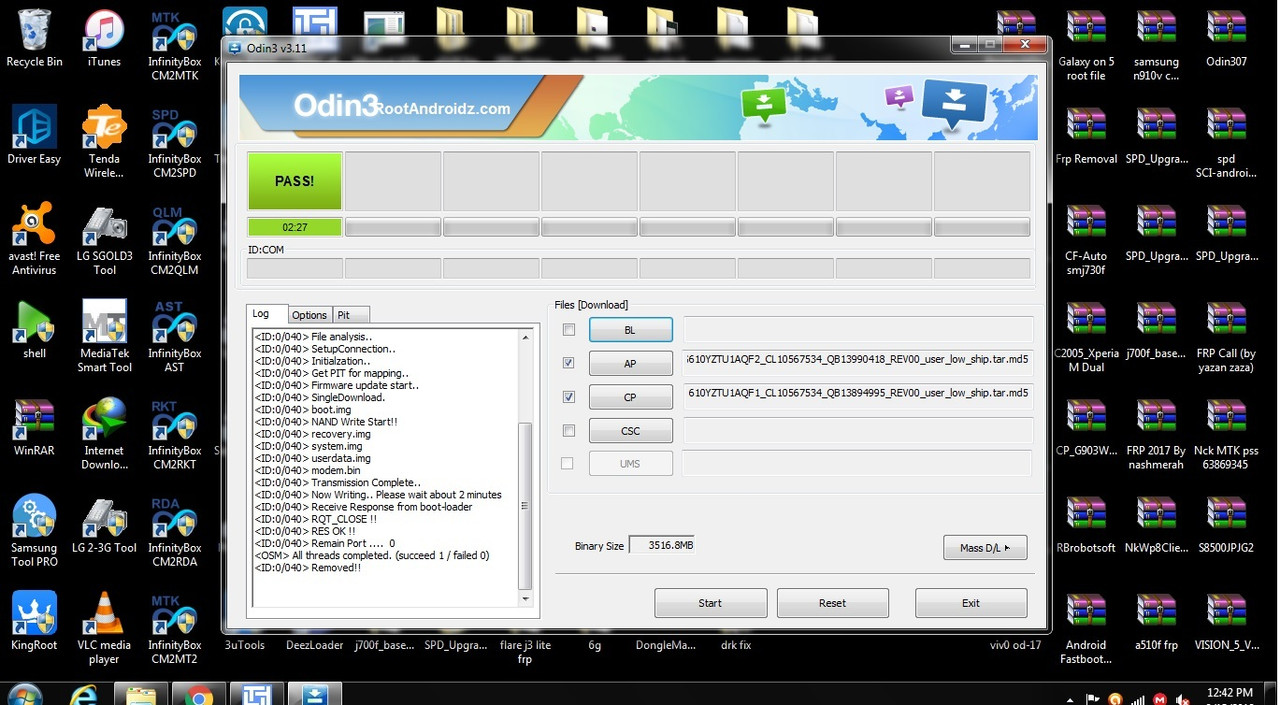Open the Windows Start menu orb
Image resolution: width=1280 pixels, height=705 pixels.
(x=27, y=695)
